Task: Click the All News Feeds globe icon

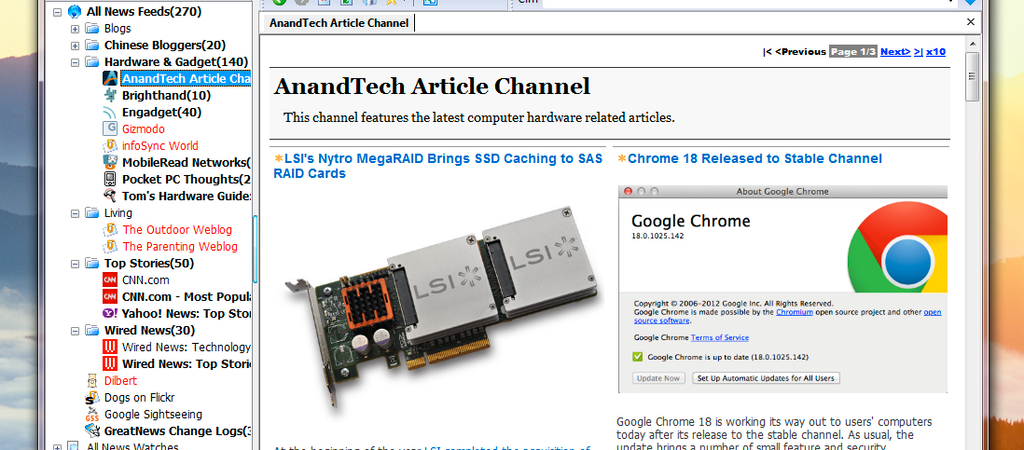Action: 74,12
